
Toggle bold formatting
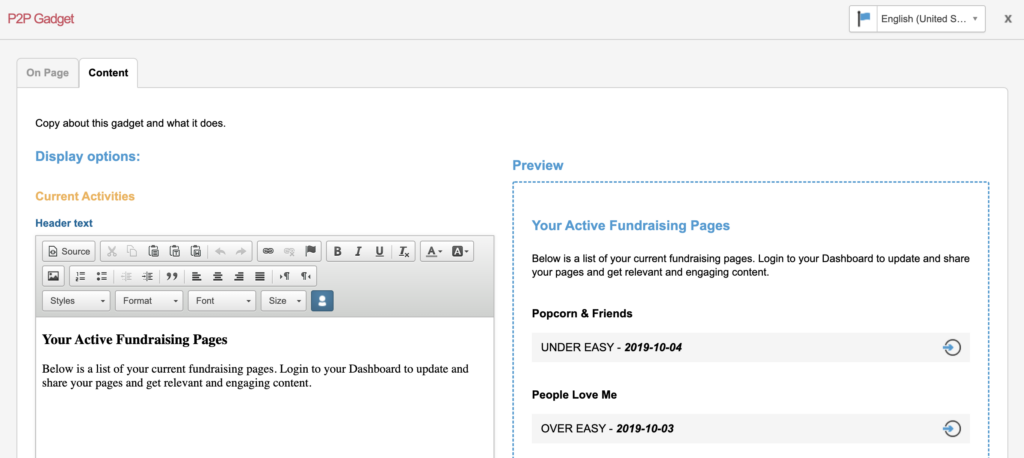338,251
